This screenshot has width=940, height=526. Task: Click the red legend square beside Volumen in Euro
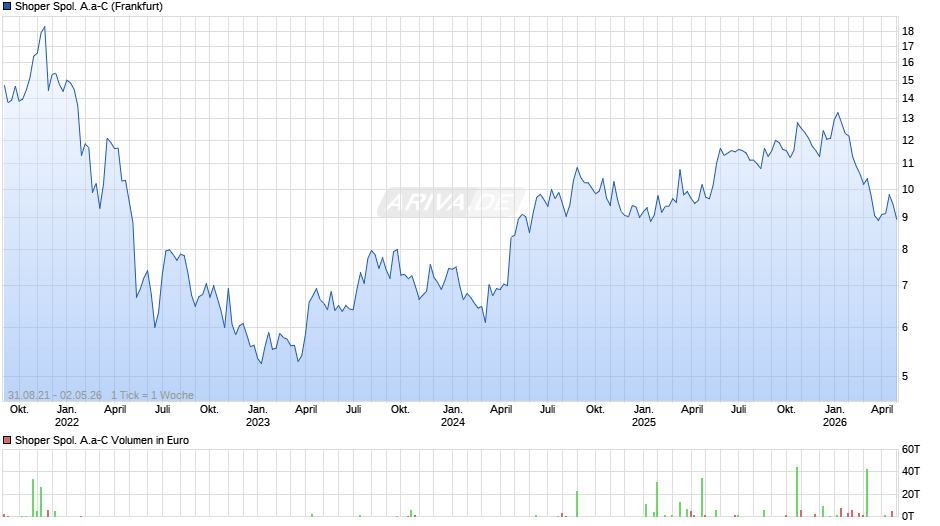[x=7, y=440]
